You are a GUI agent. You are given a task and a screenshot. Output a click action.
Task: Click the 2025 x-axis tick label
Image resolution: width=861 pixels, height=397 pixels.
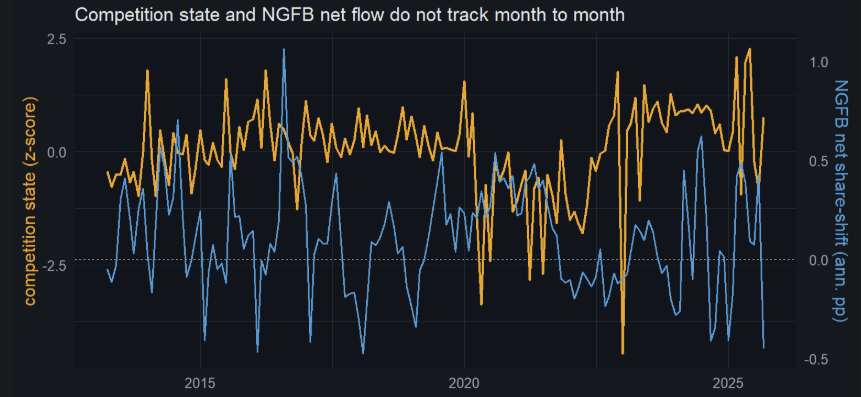tap(728, 382)
